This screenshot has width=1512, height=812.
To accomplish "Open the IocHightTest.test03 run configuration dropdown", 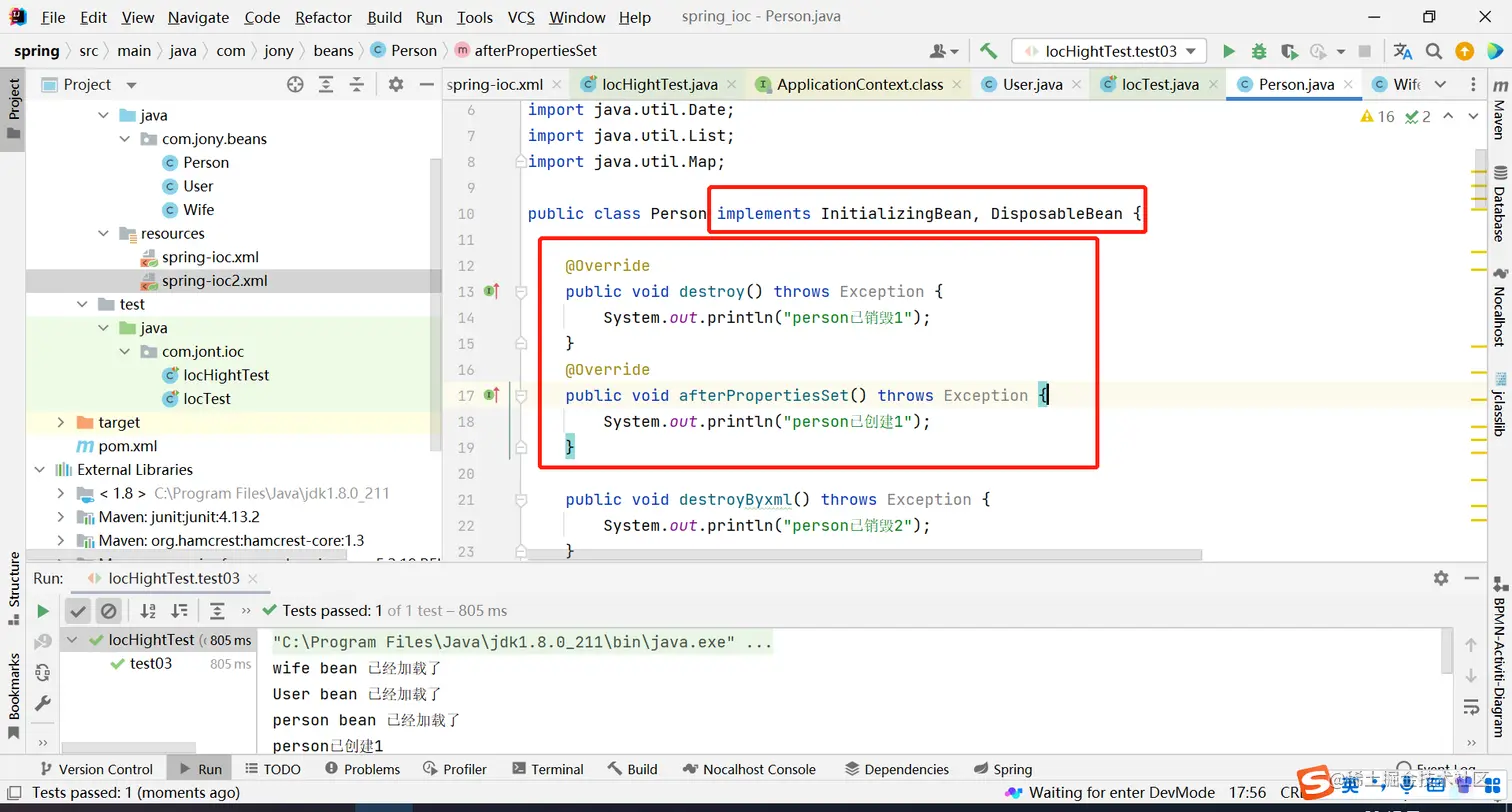I will click(1109, 51).
